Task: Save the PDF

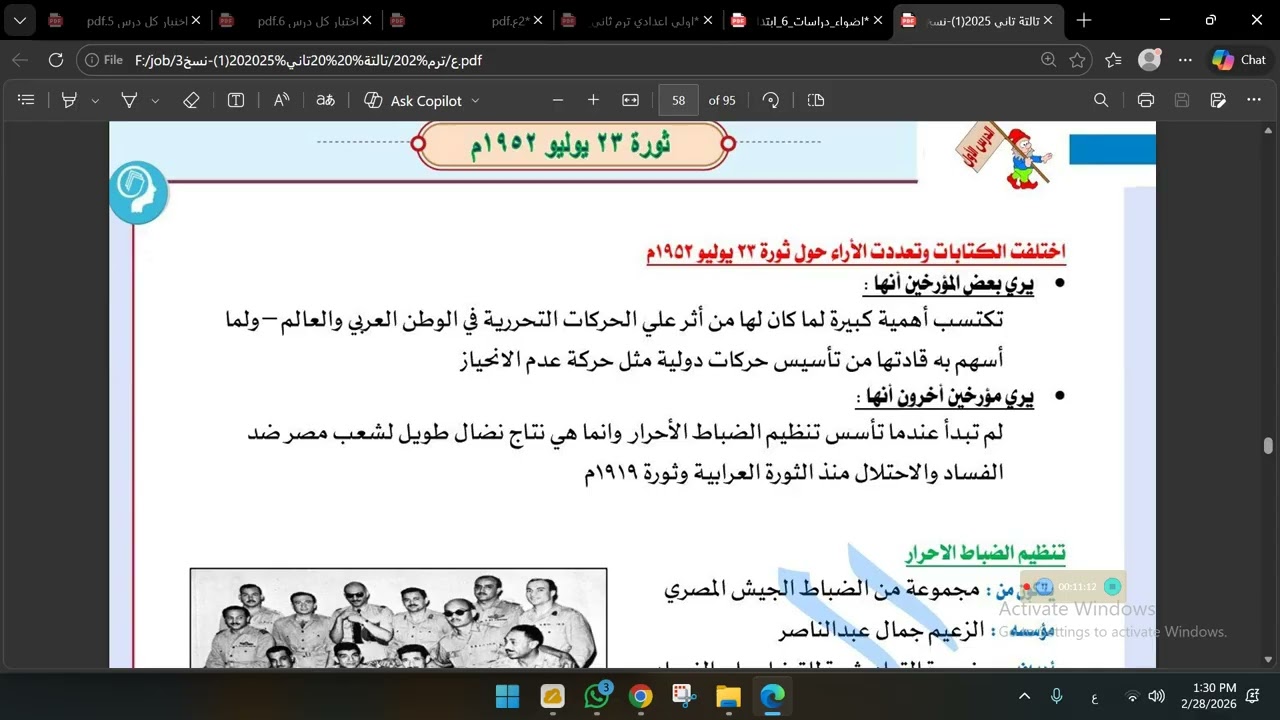Action: pyautogui.click(x=1182, y=100)
